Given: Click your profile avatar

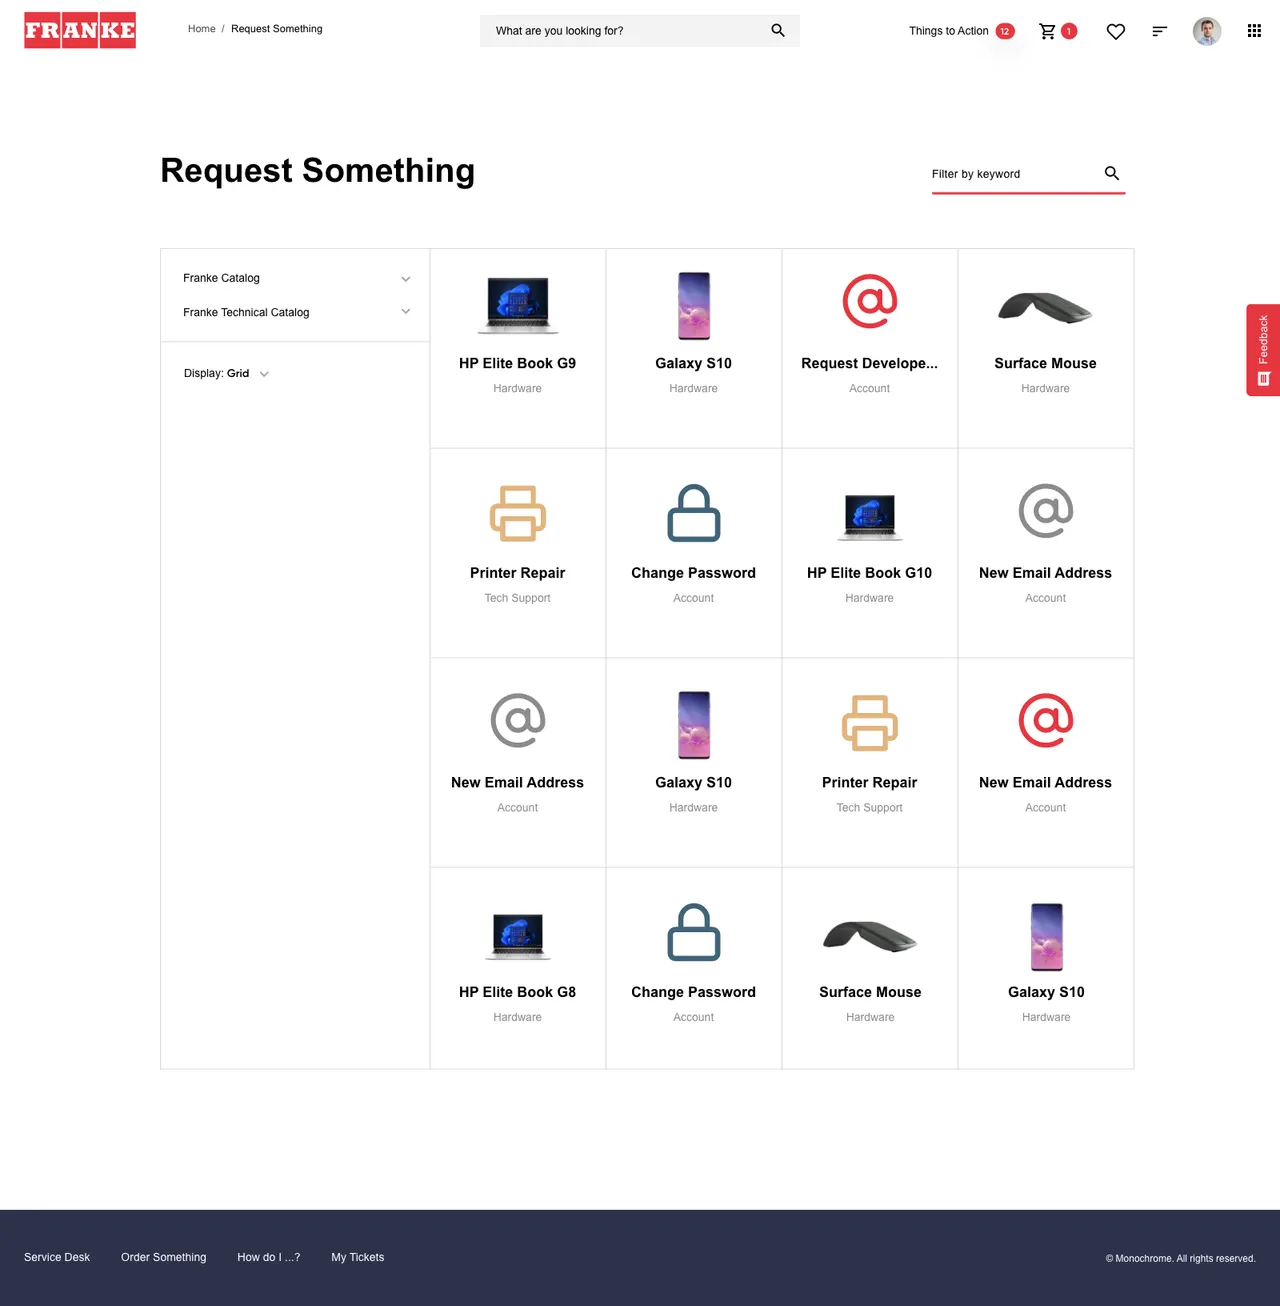Looking at the screenshot, I should click(x=1207, y=31).
